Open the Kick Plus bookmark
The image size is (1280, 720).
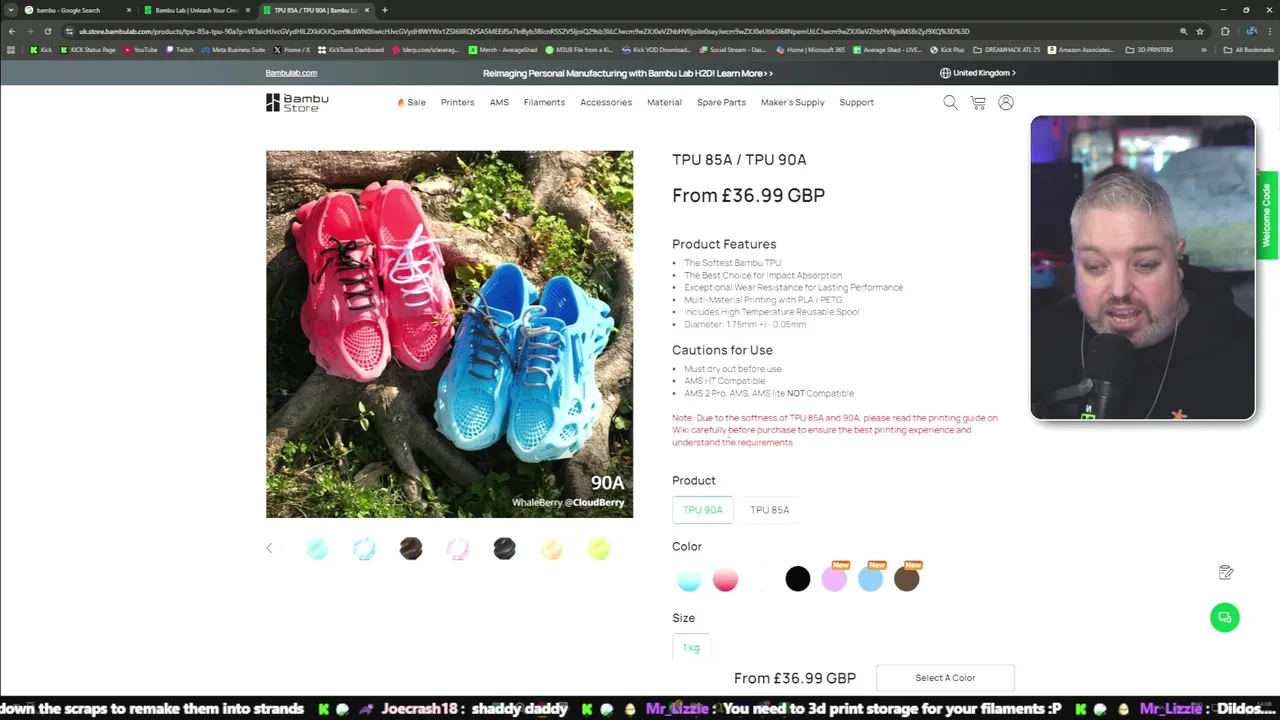pyautogui.click(x=947, y=49)
